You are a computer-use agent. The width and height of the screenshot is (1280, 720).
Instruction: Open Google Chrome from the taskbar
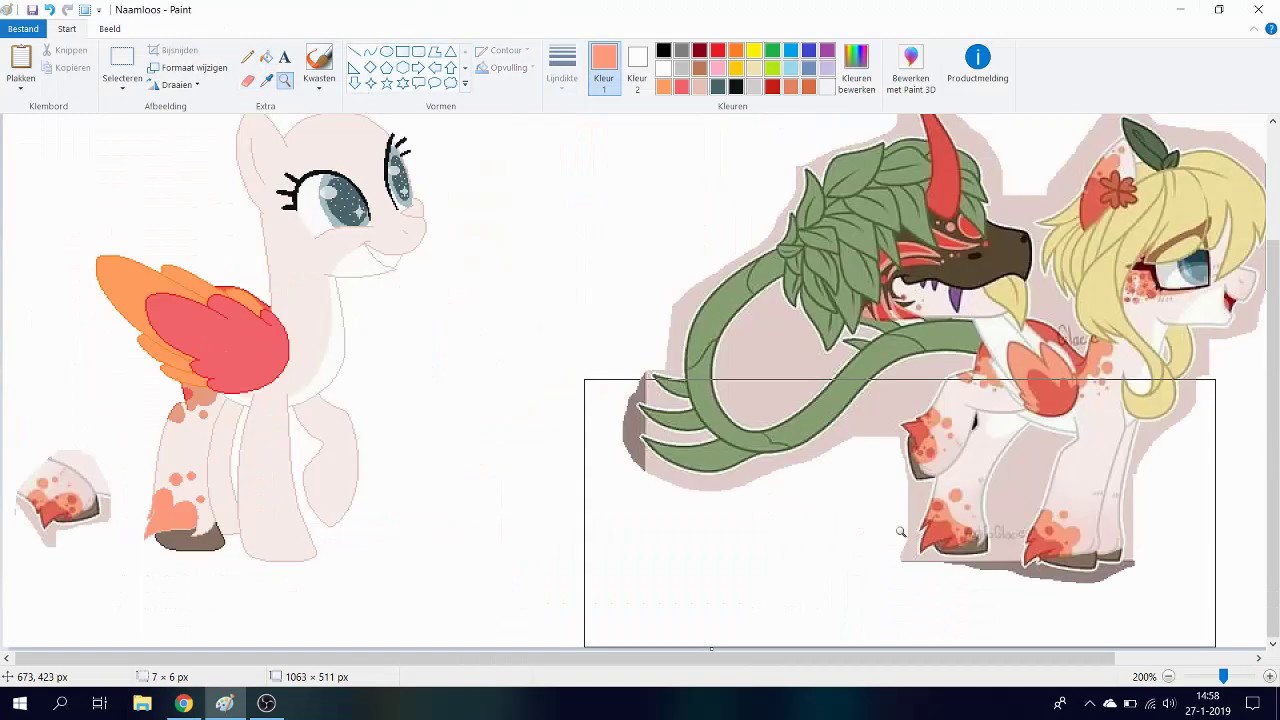click(183, 704)
